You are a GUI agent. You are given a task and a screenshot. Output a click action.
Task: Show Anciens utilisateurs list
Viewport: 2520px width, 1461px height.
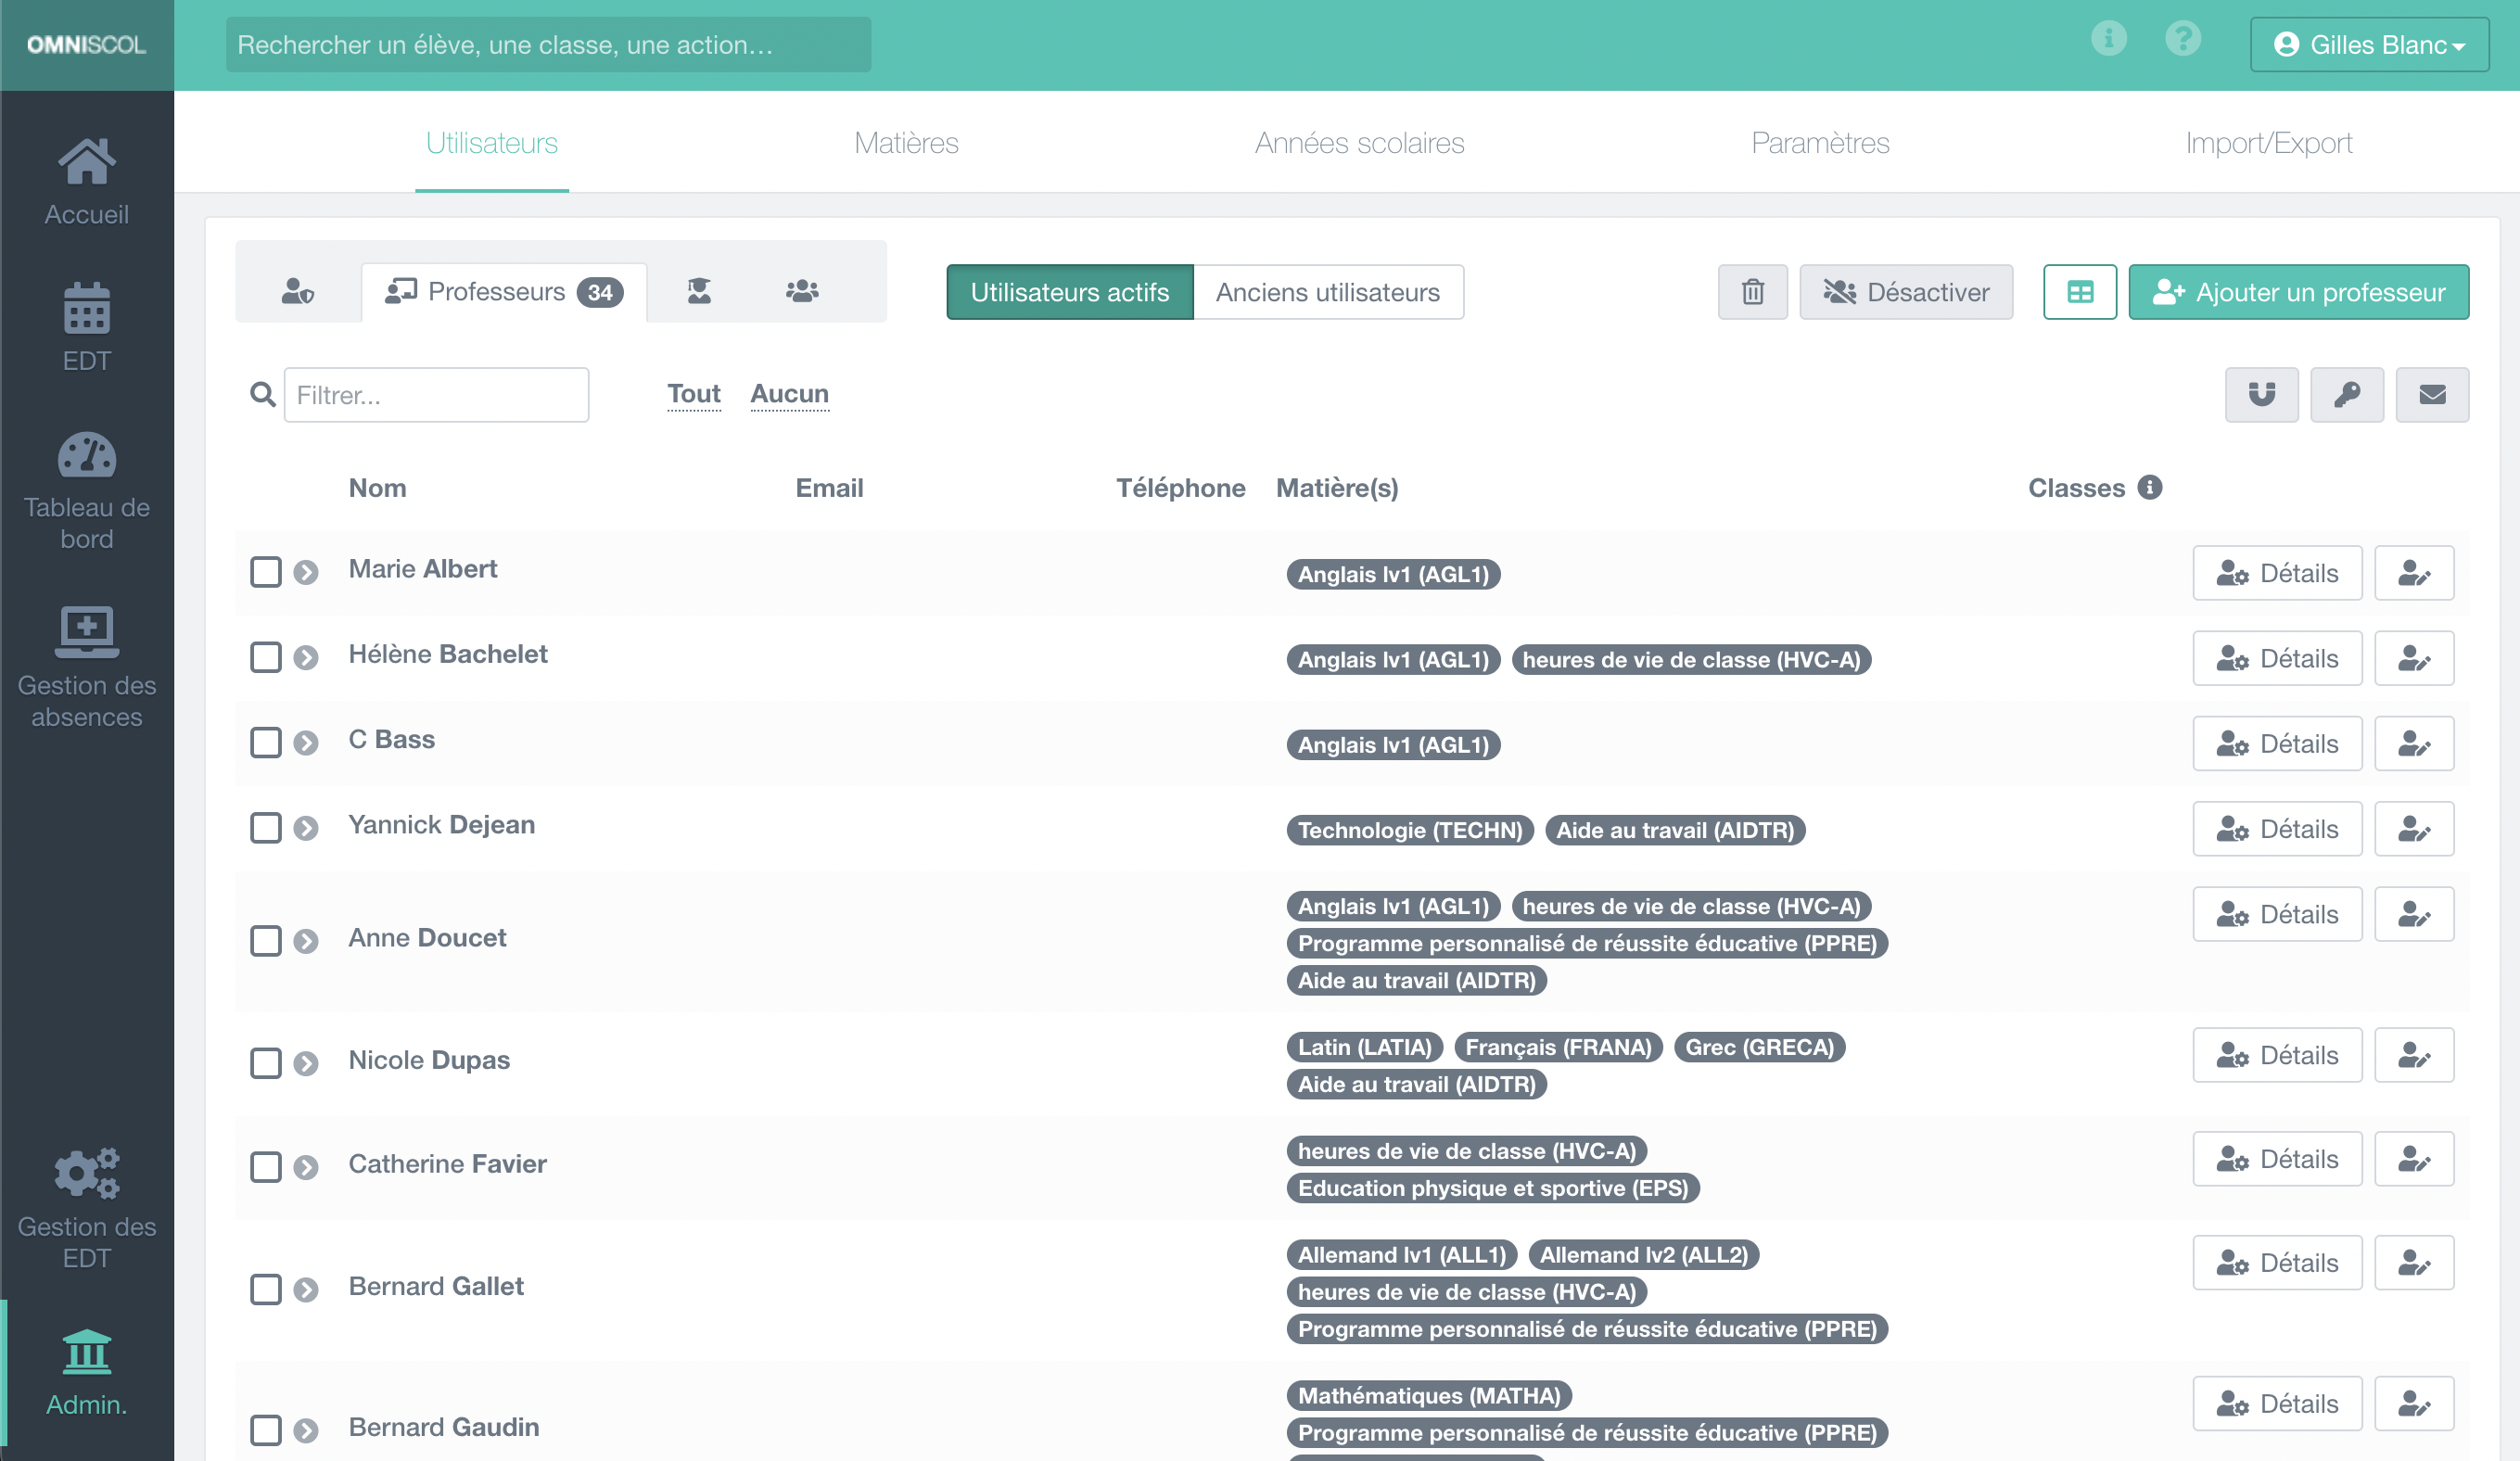pos(1327,292)
